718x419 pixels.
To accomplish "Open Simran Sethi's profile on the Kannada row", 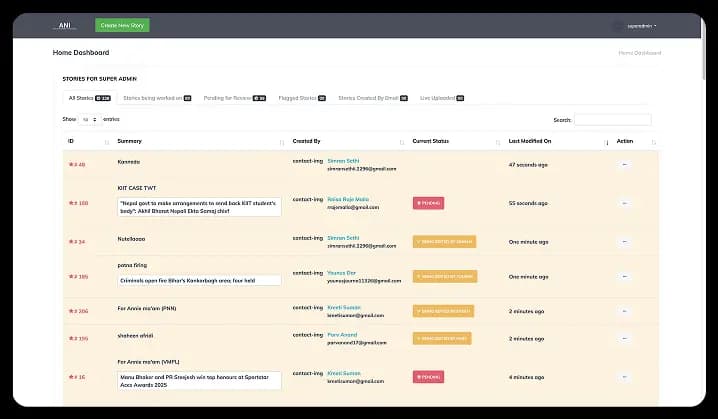I will pyautogui.click(x=343, y=161).
